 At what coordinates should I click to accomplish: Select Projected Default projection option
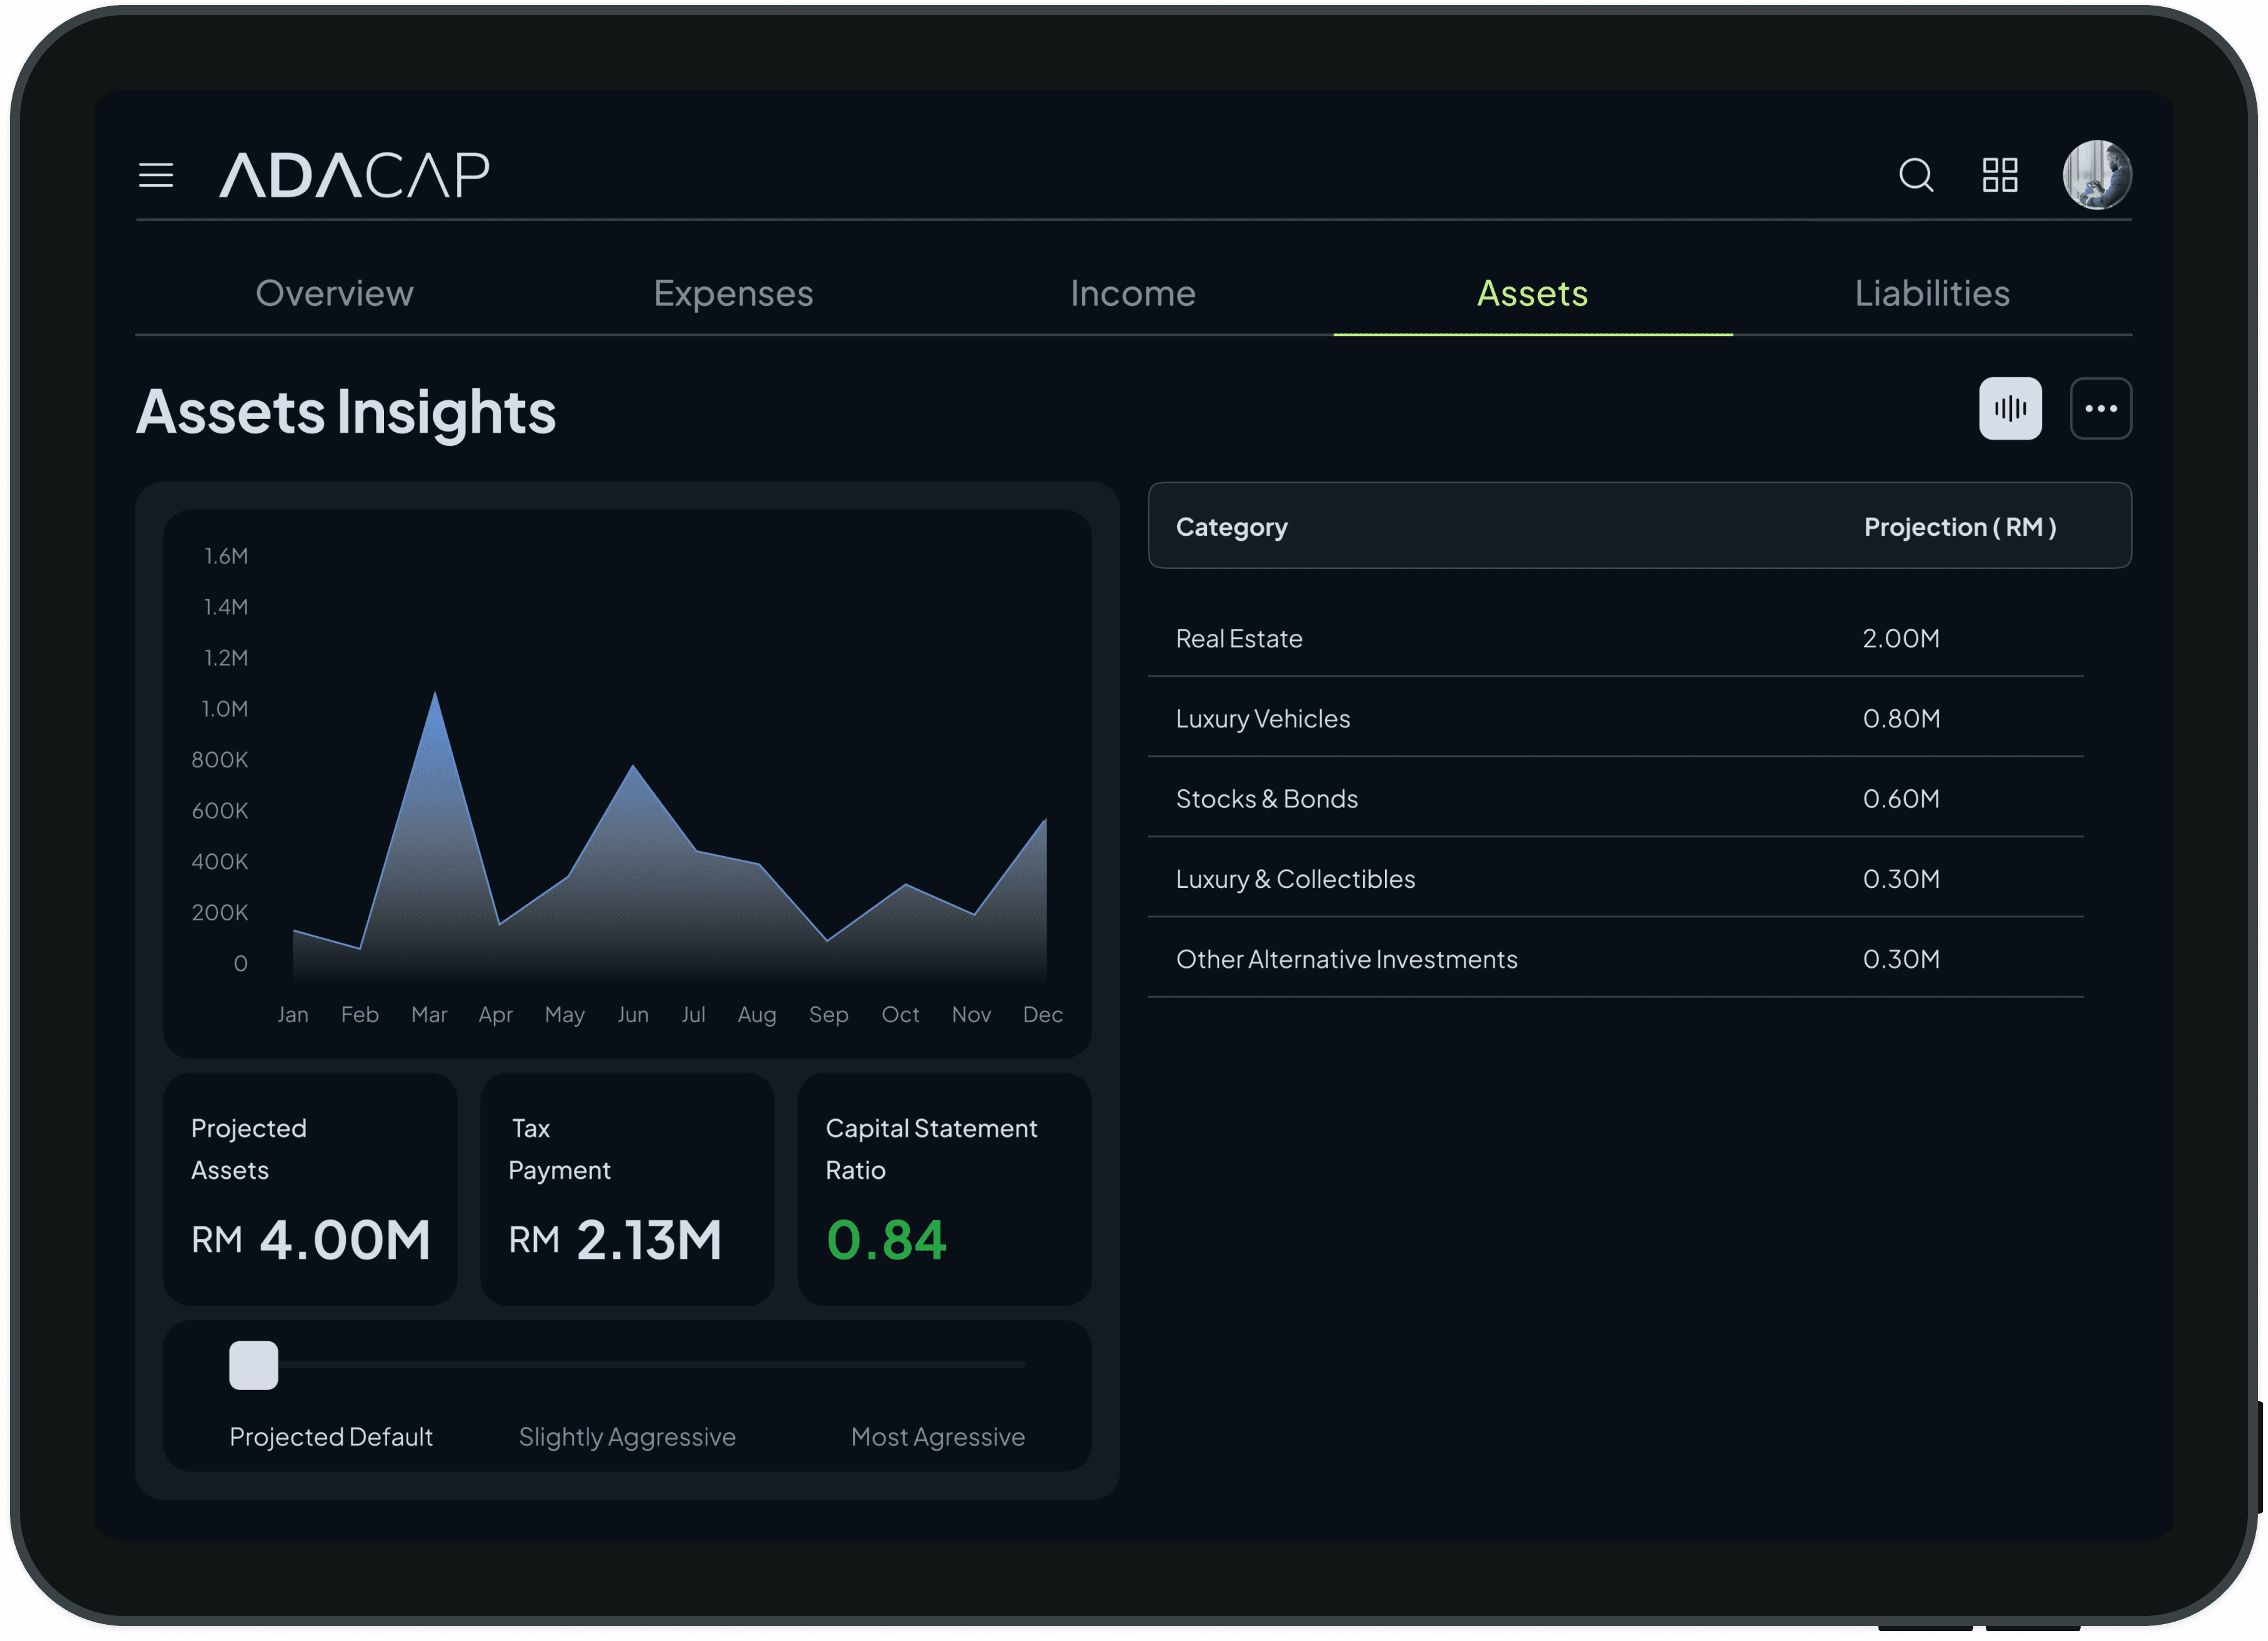click(x=331, y=1437)
